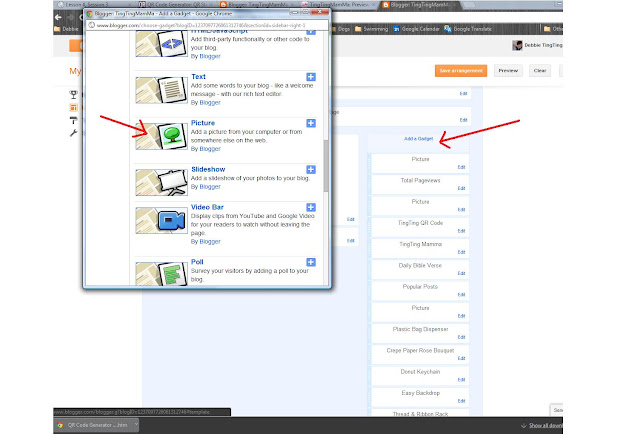Click the popup address bar URL
This screenshot has height=434, width=640.
click(201, 25)
